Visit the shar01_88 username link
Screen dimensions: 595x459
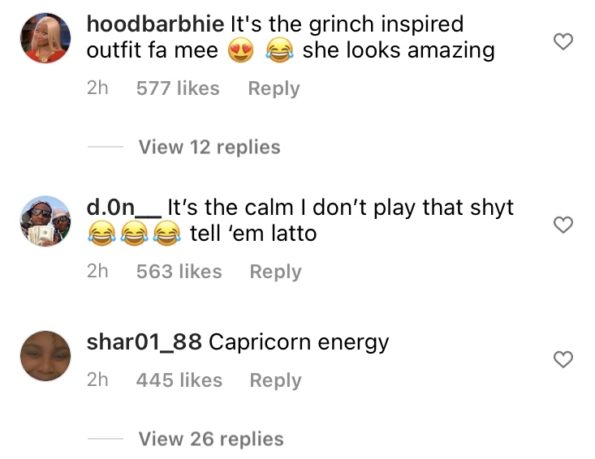click(144, 342)
